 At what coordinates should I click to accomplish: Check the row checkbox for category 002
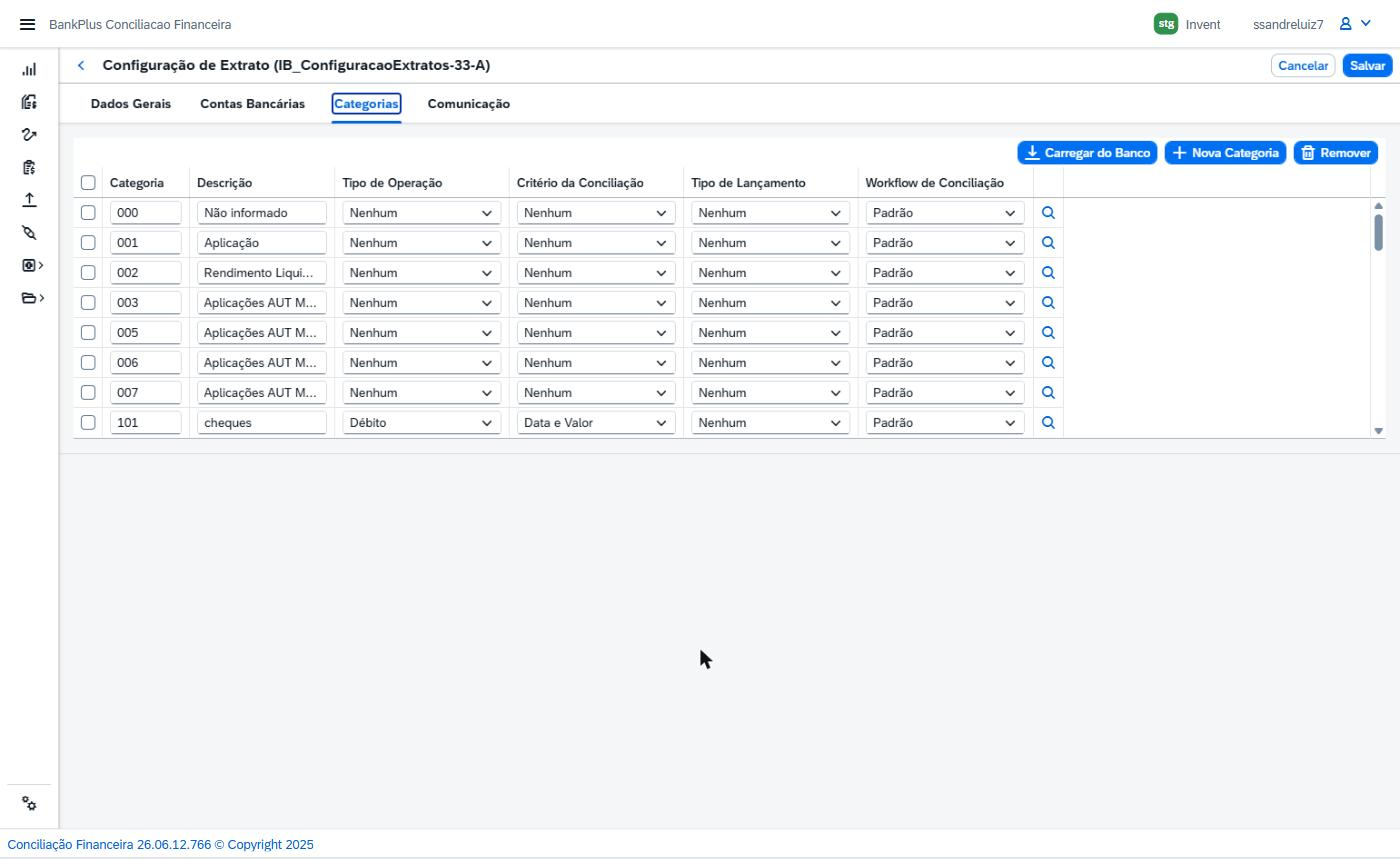[88, 273]
